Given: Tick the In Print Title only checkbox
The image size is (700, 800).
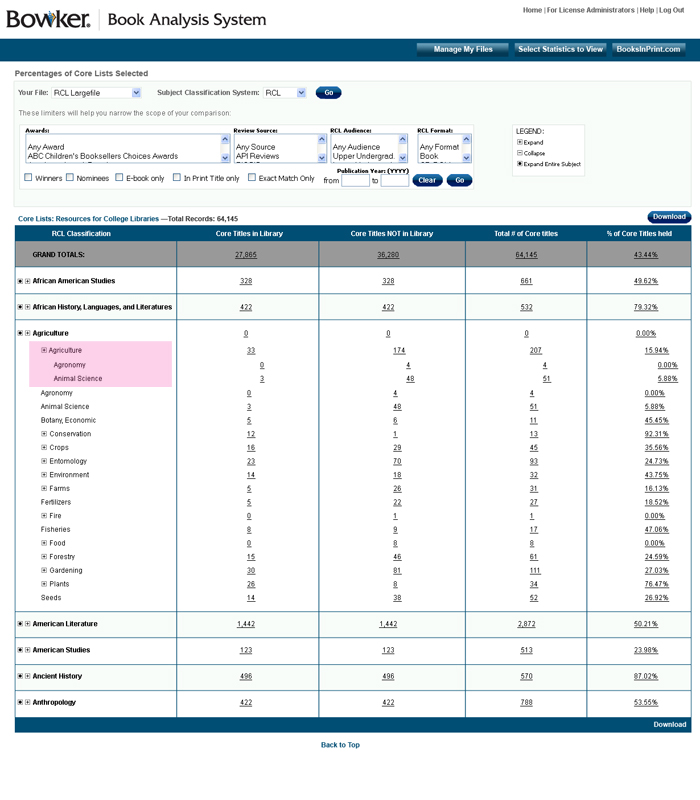Looking at the screenshot, I should [177, 178].
